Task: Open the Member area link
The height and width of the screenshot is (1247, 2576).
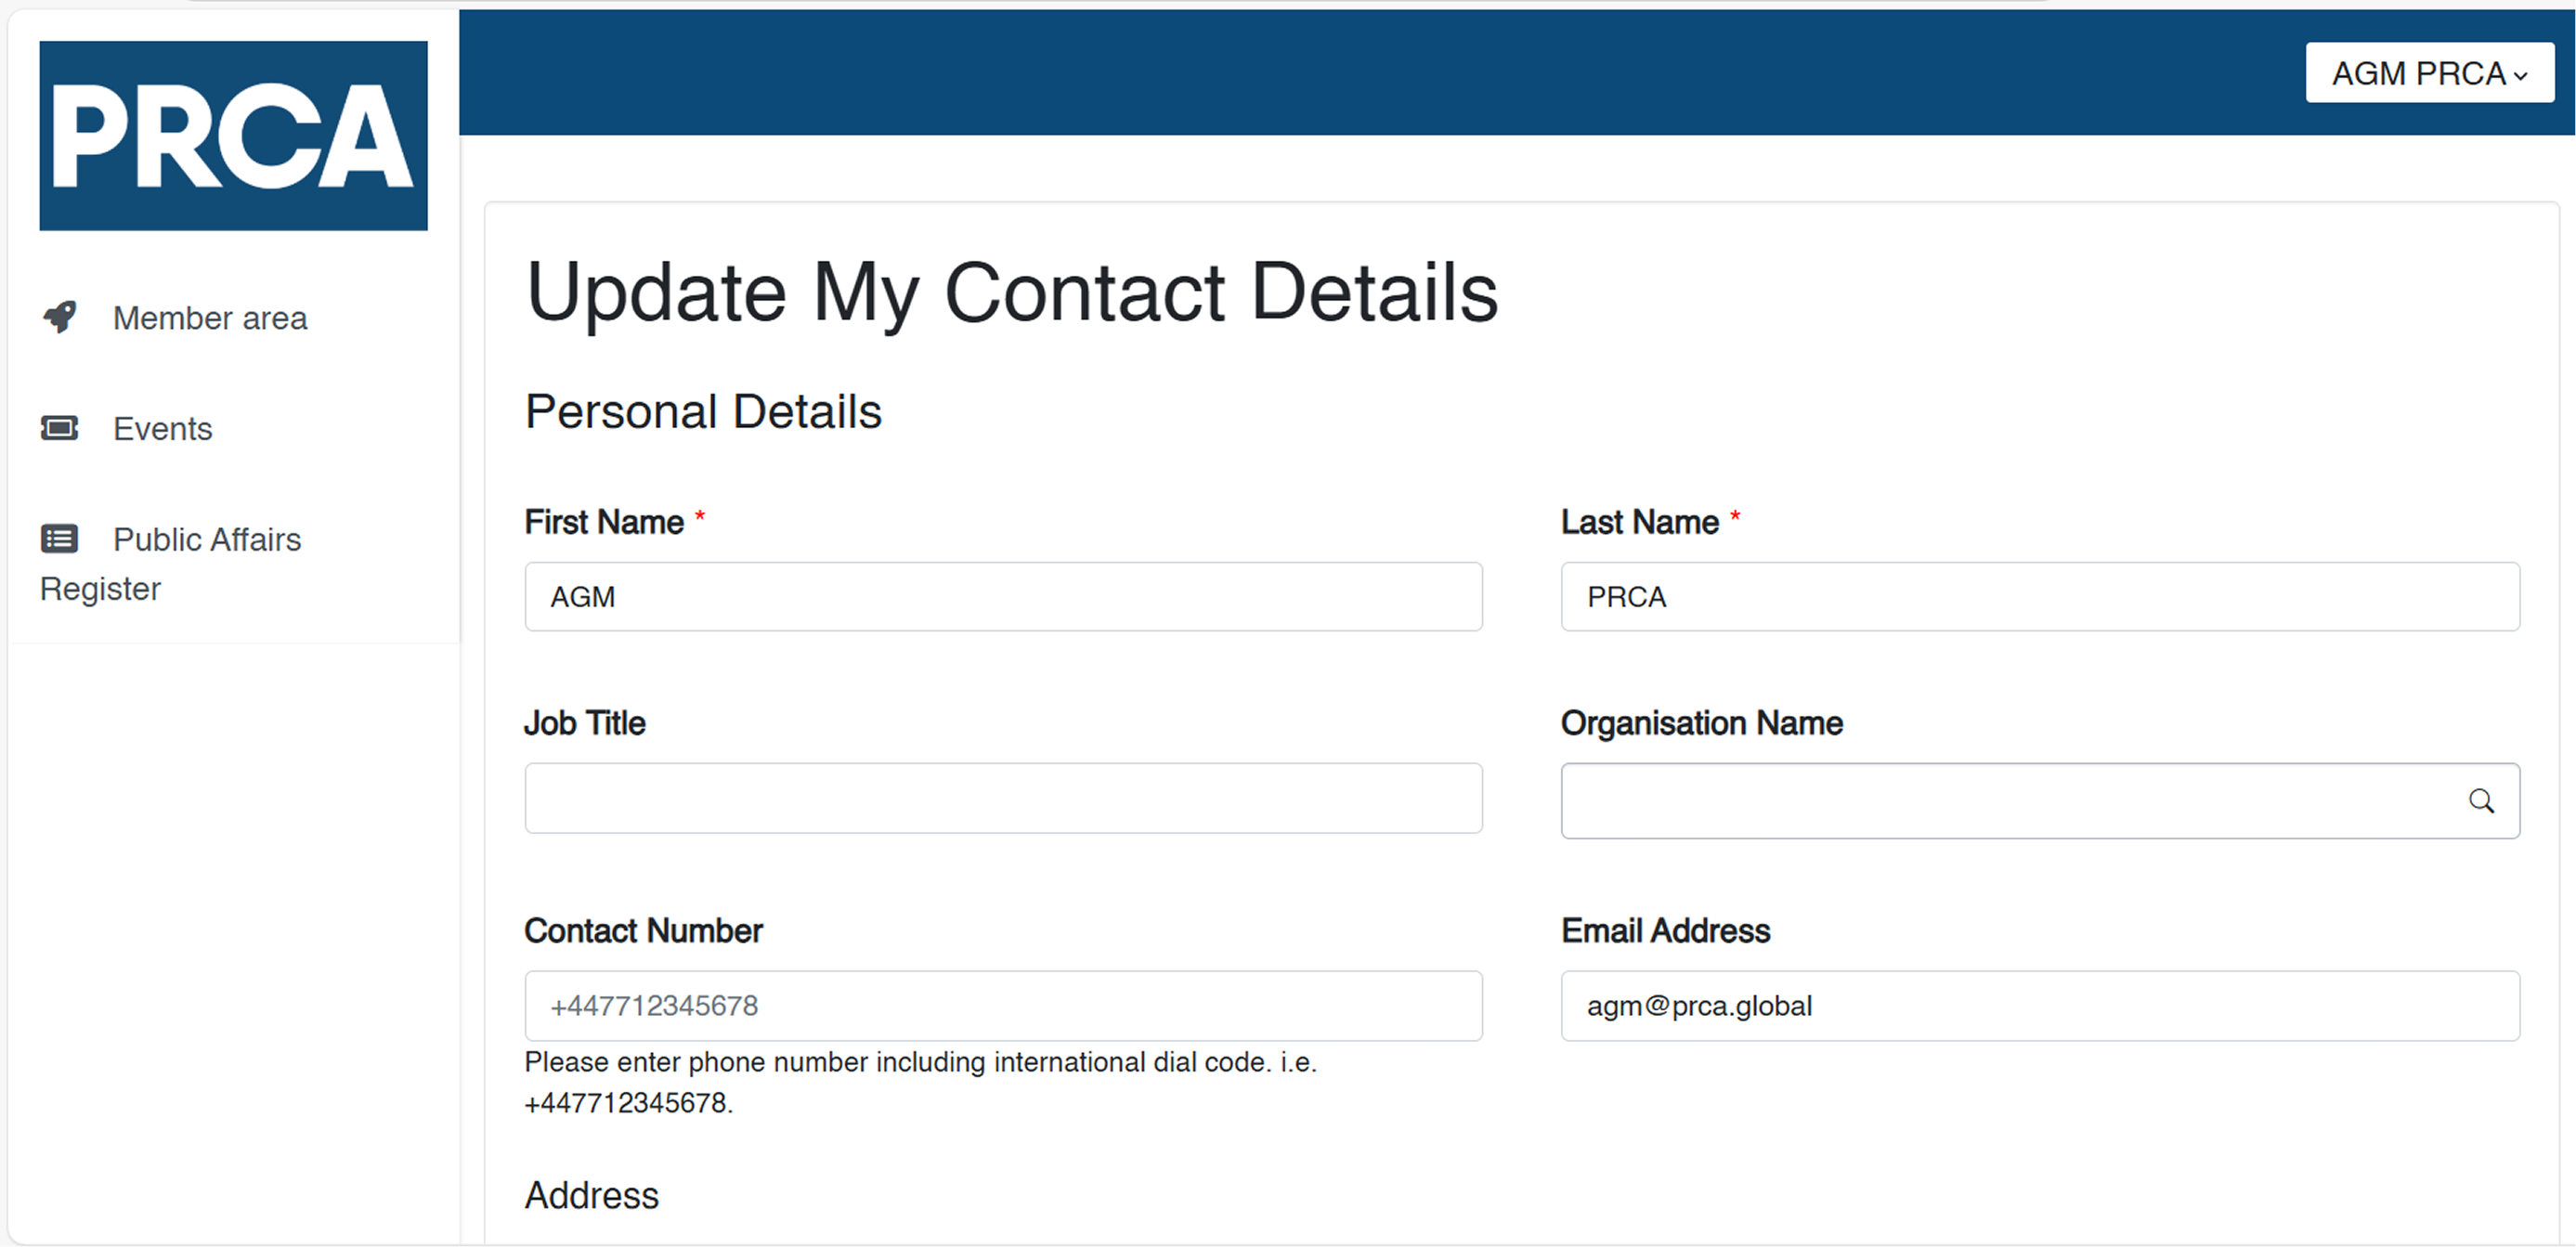Action: 209,318
